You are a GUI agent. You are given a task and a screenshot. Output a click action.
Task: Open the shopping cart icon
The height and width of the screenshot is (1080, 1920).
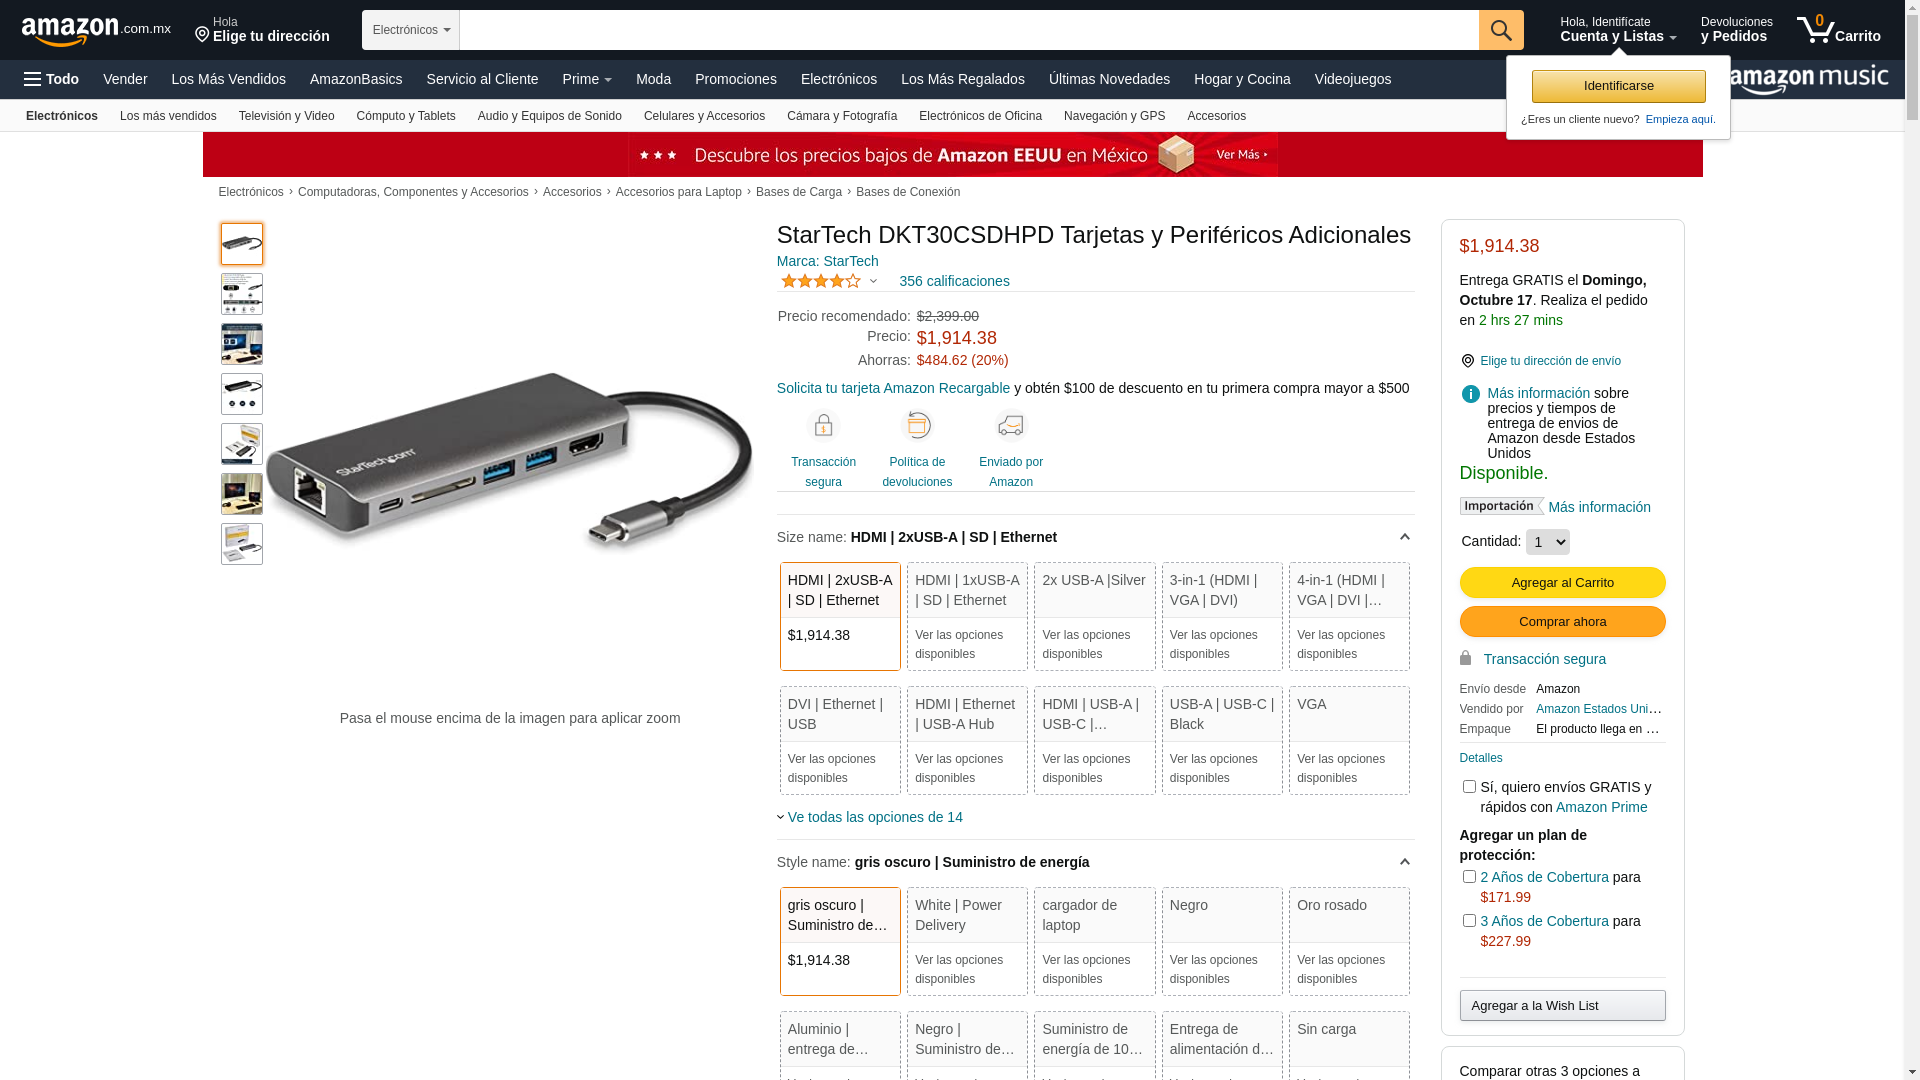1838,29
